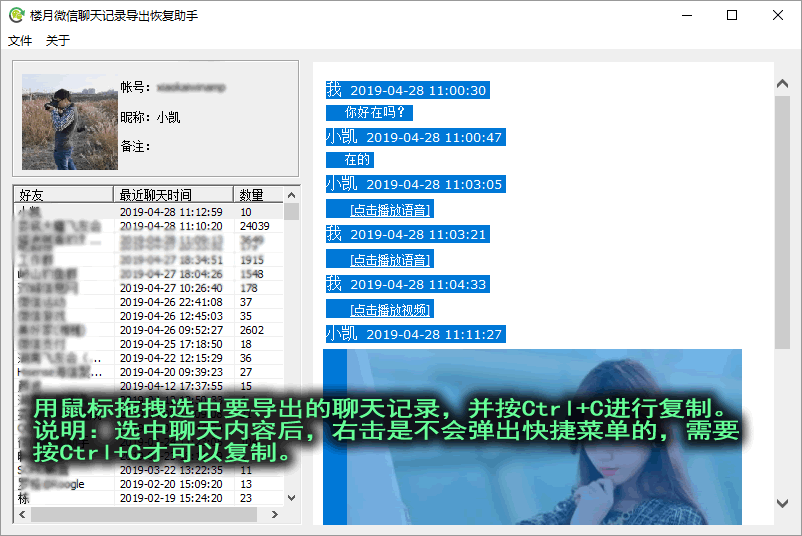Select row with time 2019-02-19 15:24:20
802x536 pixels.
[x=148, y=498]
